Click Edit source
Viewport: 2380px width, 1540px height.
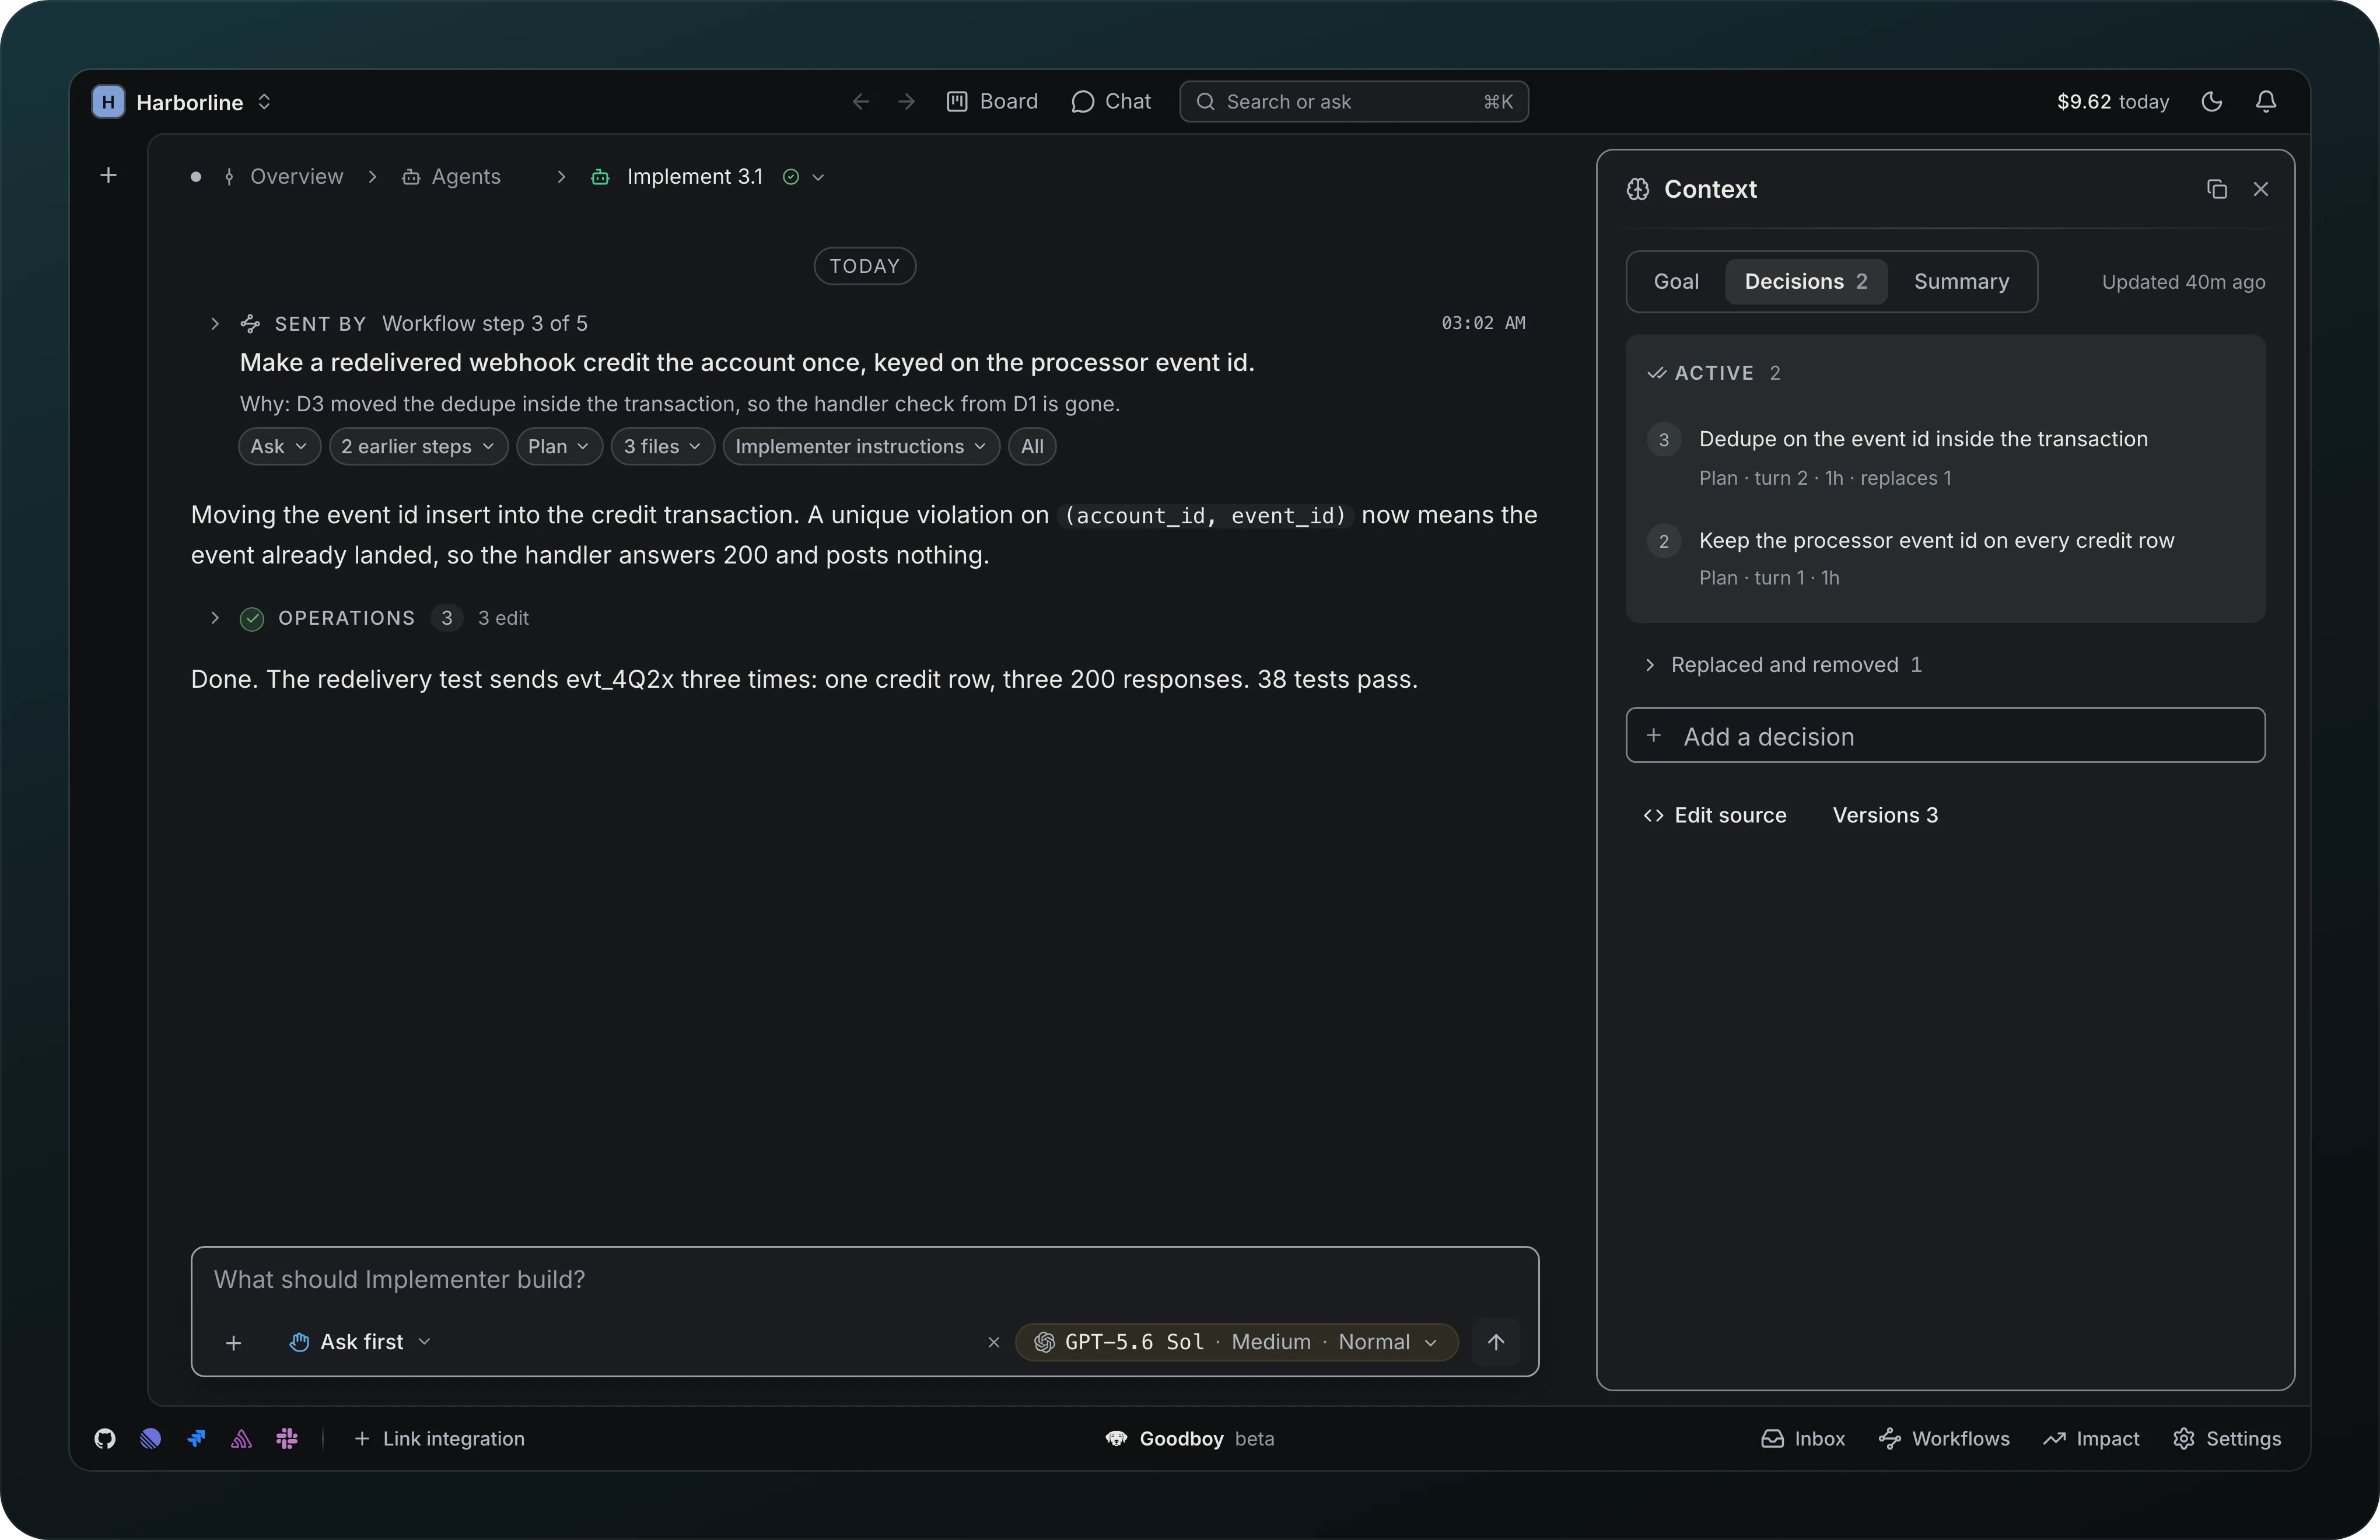(1715, 815)
